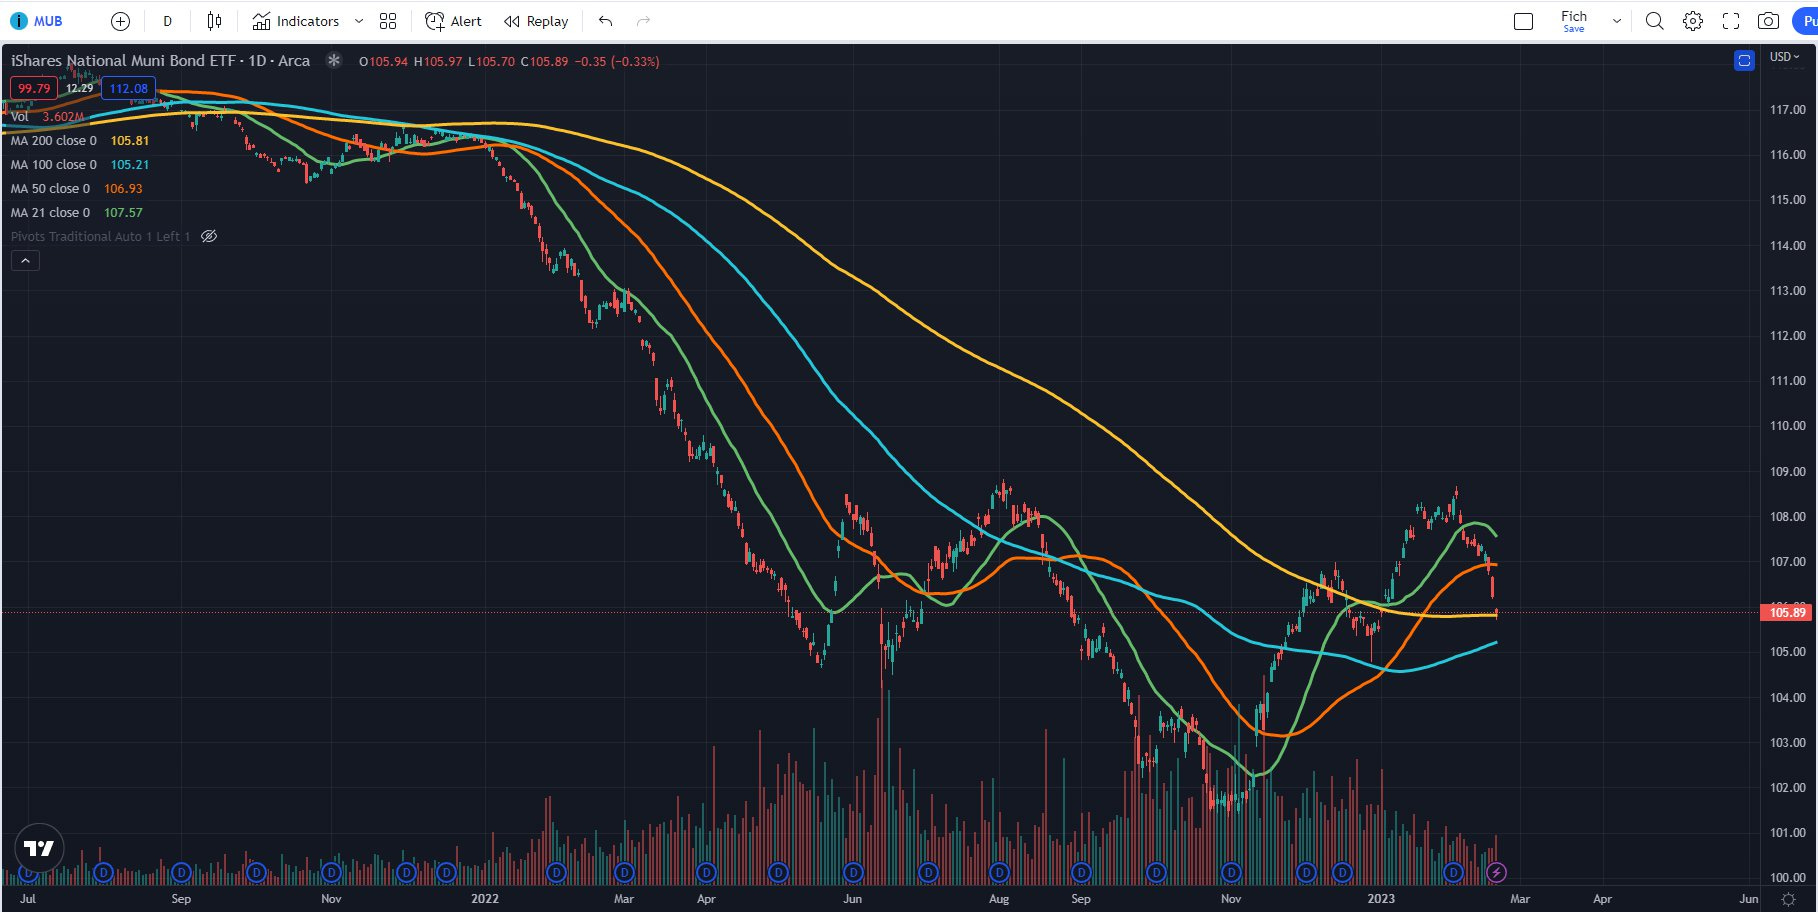Click the blue square icon beside USD
Viewport: 1818px width, 912px height.
point(1744,61)
